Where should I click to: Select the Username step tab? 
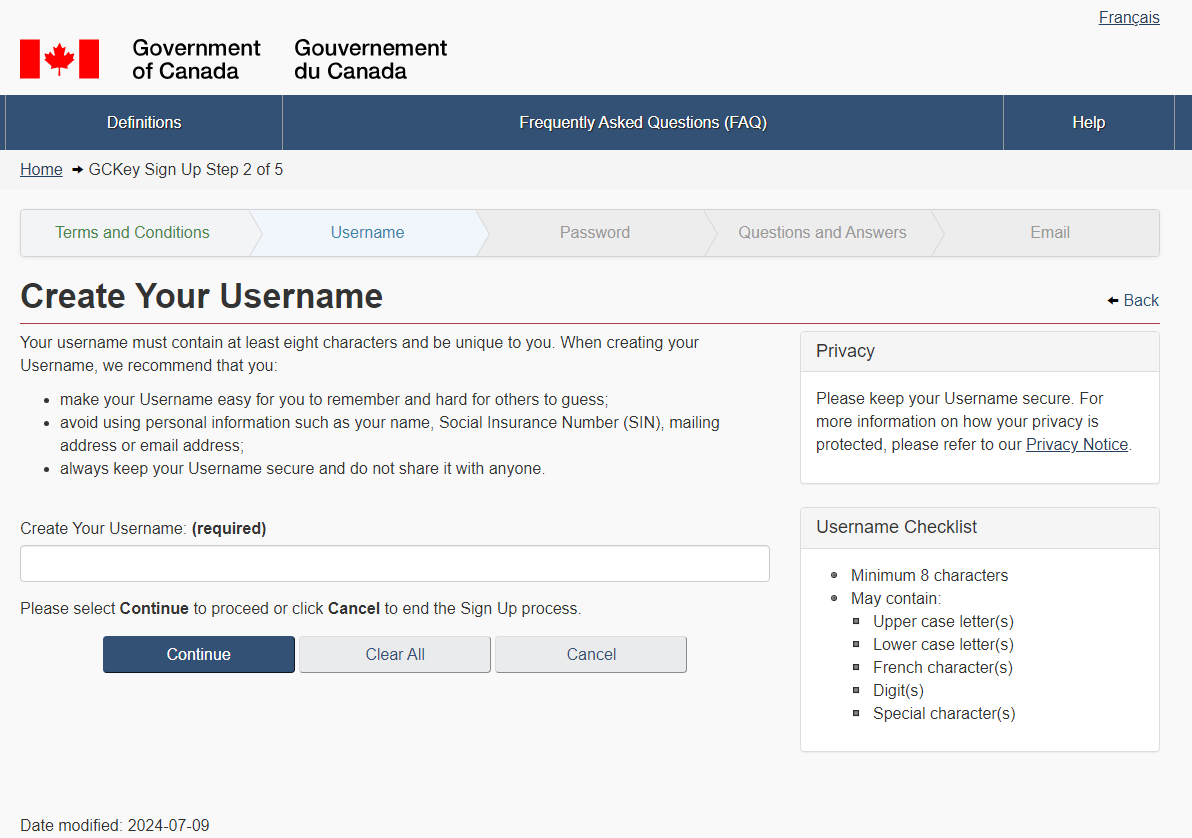click(367, 232)
